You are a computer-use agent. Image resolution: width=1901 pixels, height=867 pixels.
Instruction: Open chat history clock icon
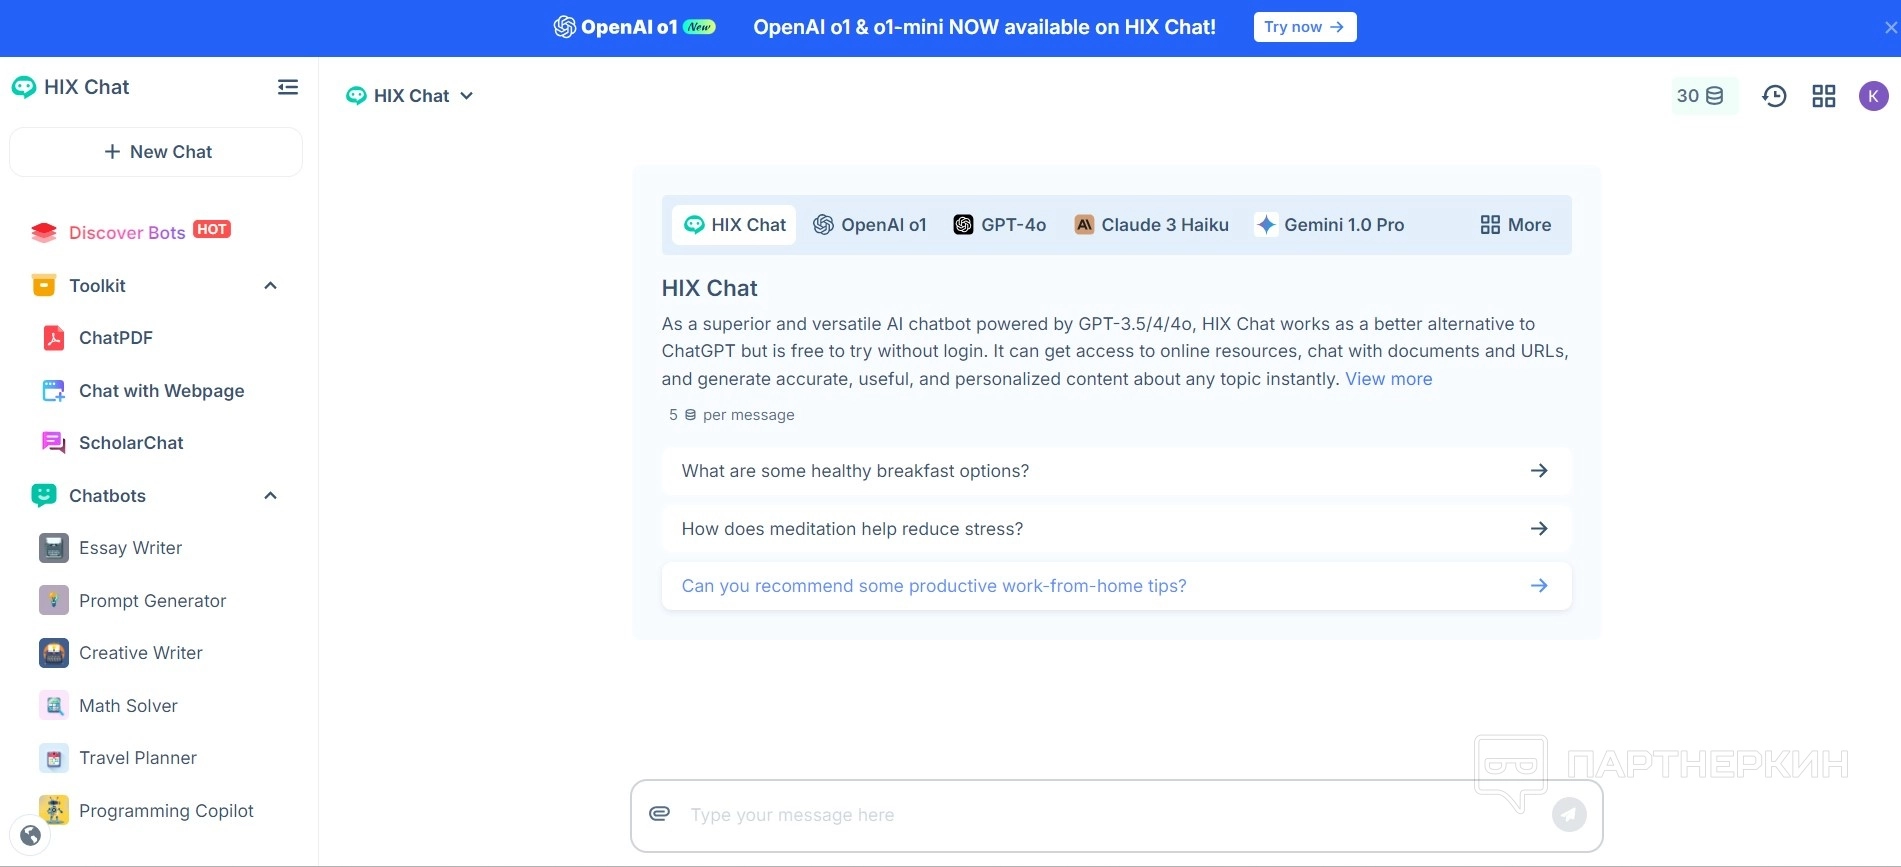click(1774, 96)
